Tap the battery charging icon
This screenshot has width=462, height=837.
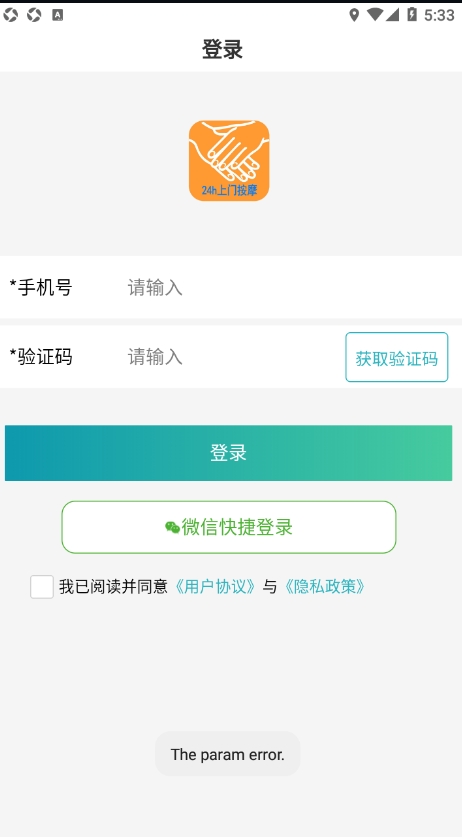[x=412, y=15]
